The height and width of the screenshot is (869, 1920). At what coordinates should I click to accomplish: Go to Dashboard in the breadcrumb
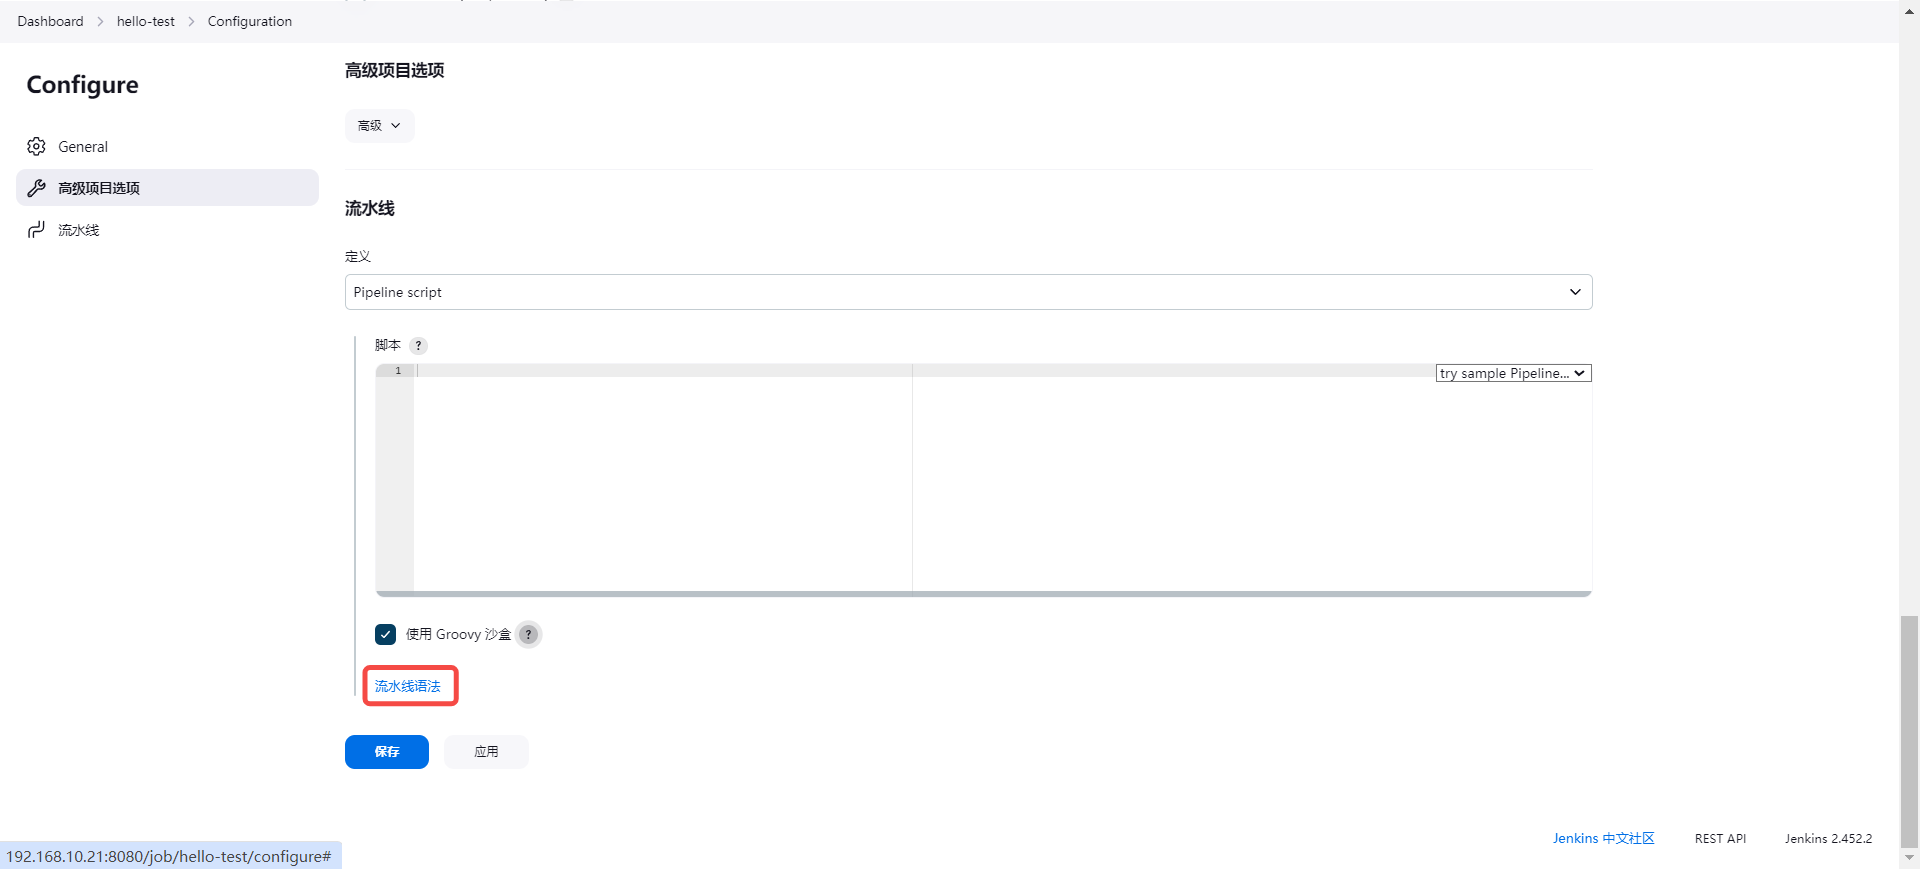50,21
